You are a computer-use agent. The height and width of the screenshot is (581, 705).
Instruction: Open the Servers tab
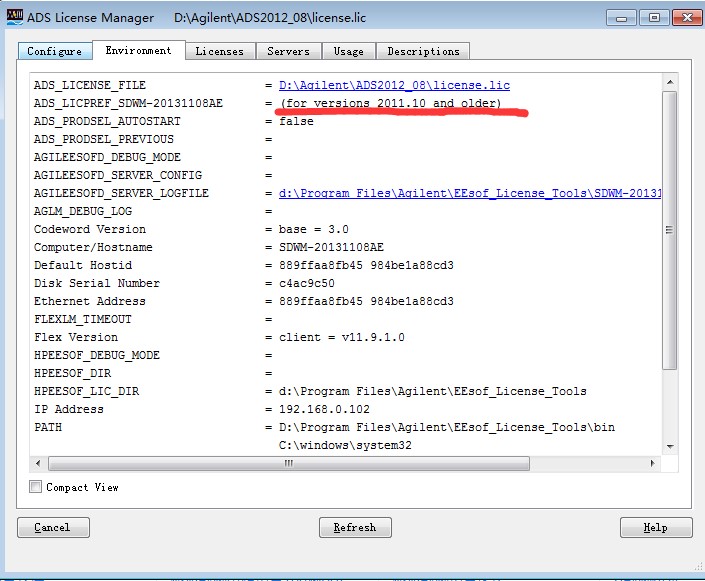(x=288, y=51)
